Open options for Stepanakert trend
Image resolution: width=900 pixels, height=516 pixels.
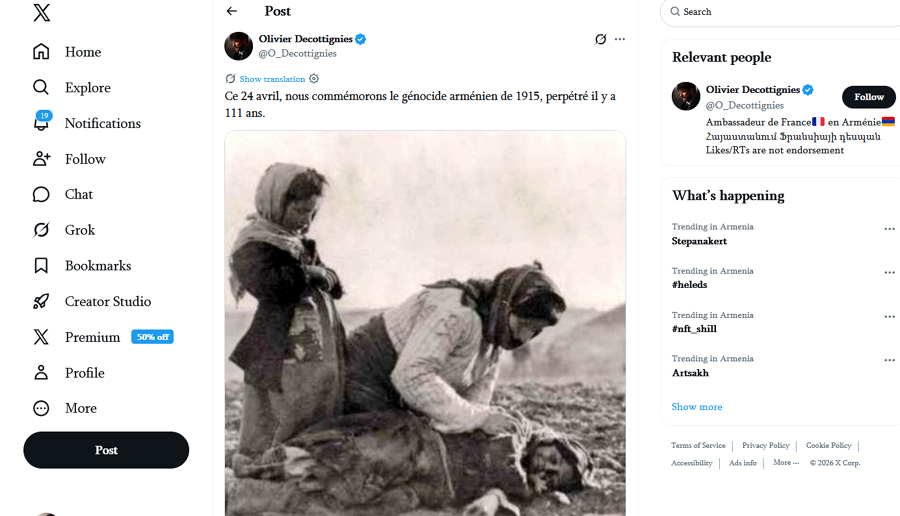tap(889, 229)
